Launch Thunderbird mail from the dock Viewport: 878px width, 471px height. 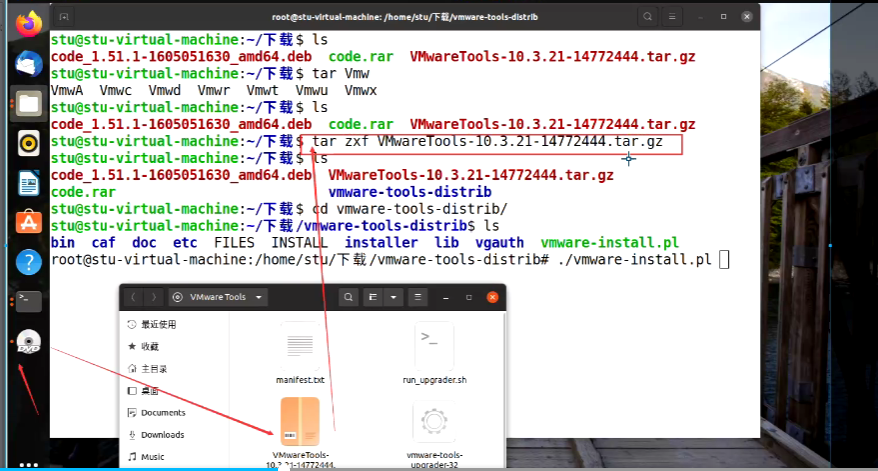pyautogui.click(x=29, y=64)
